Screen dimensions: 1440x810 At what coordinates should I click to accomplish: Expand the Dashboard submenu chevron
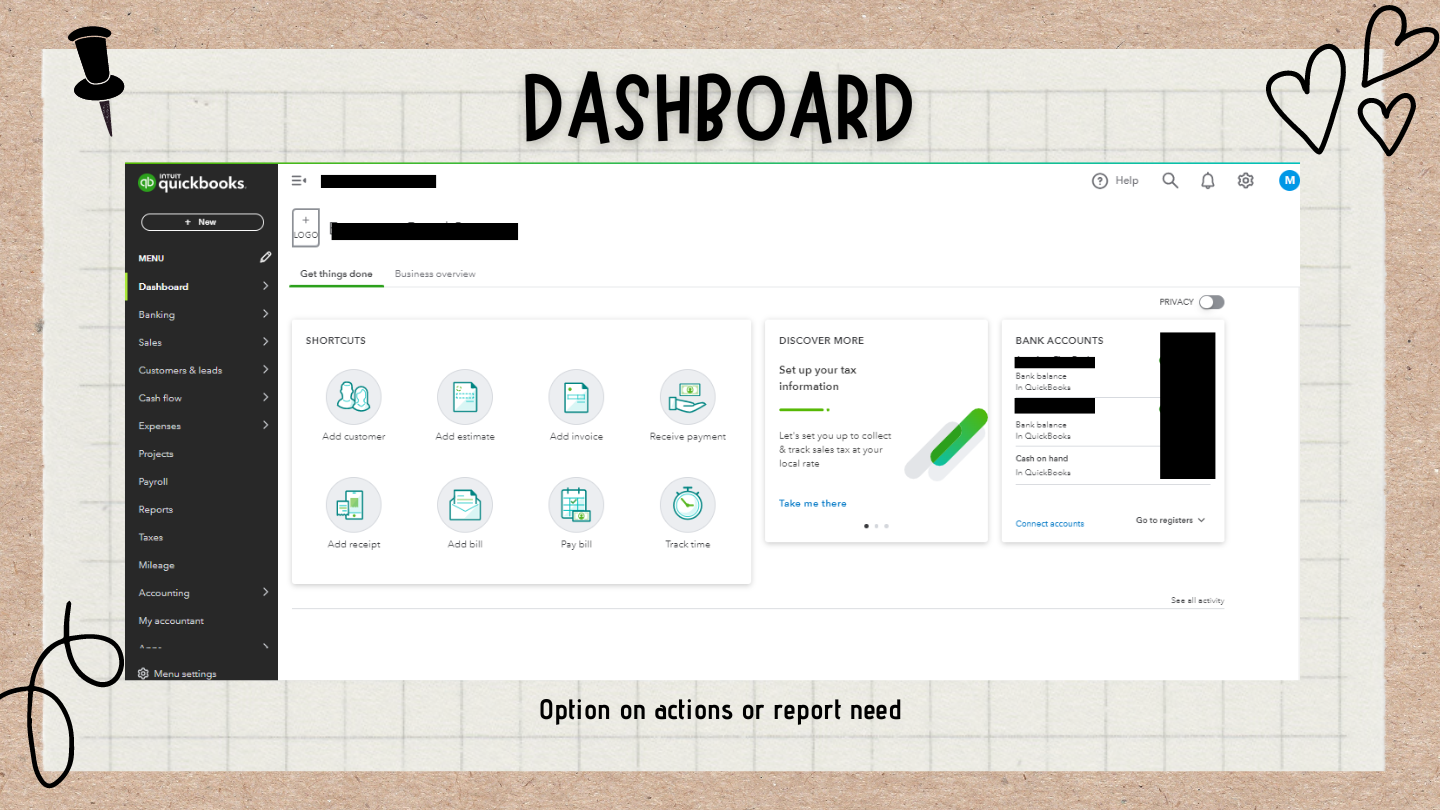pos(266,286)
